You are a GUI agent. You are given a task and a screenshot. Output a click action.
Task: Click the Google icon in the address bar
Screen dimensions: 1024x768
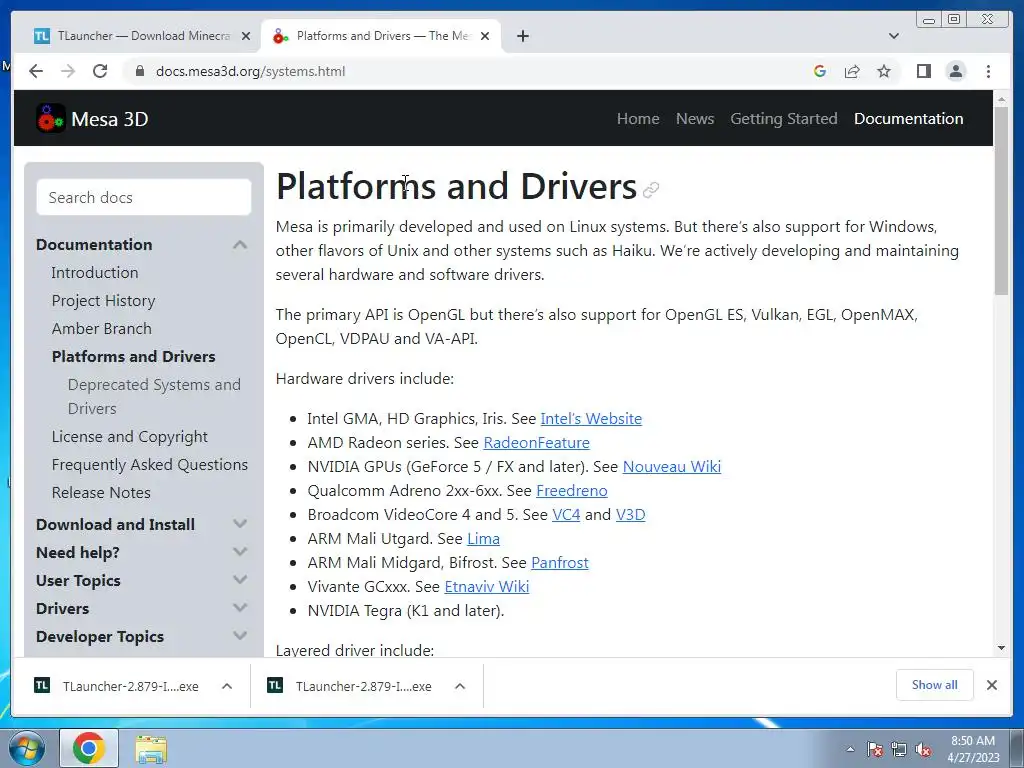click(820, 71)
